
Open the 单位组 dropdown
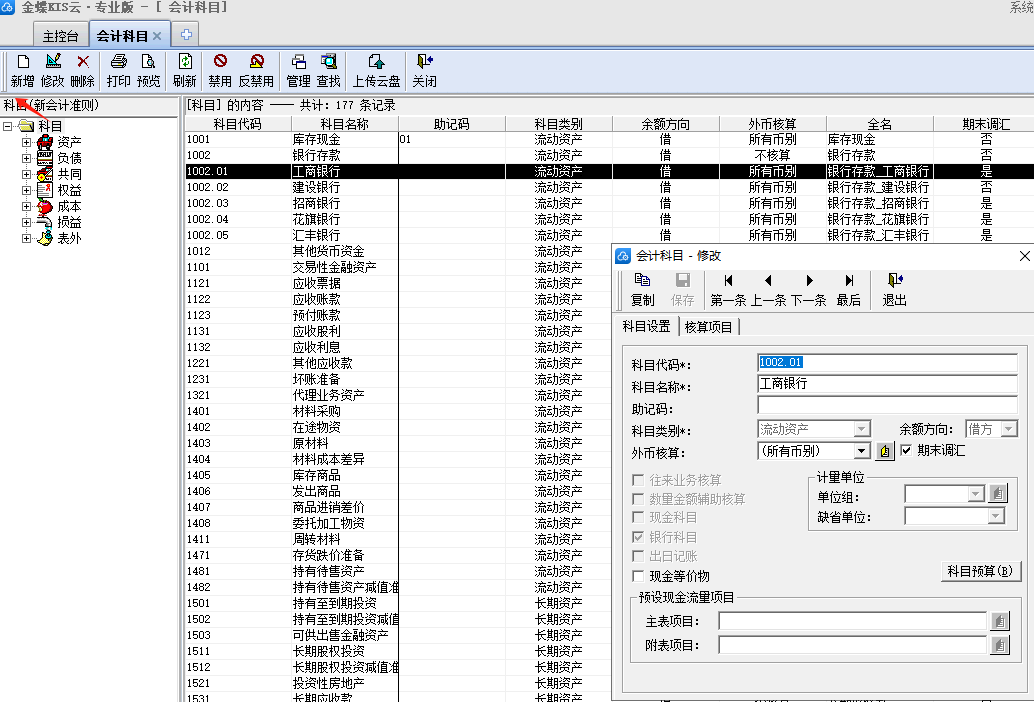(x=976, y=494)
